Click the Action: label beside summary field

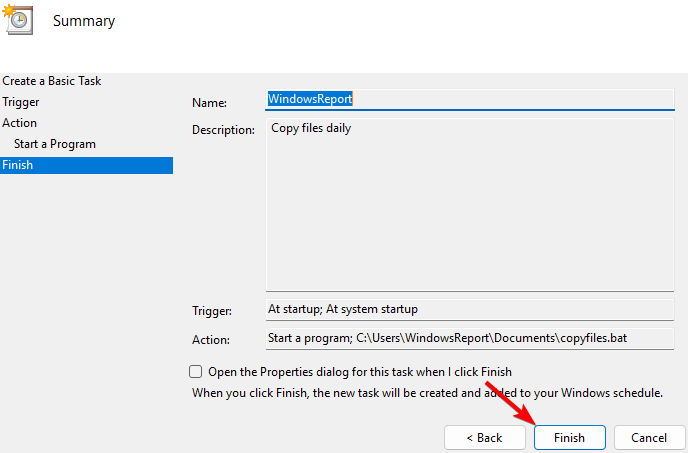click(x=211, y=340)
